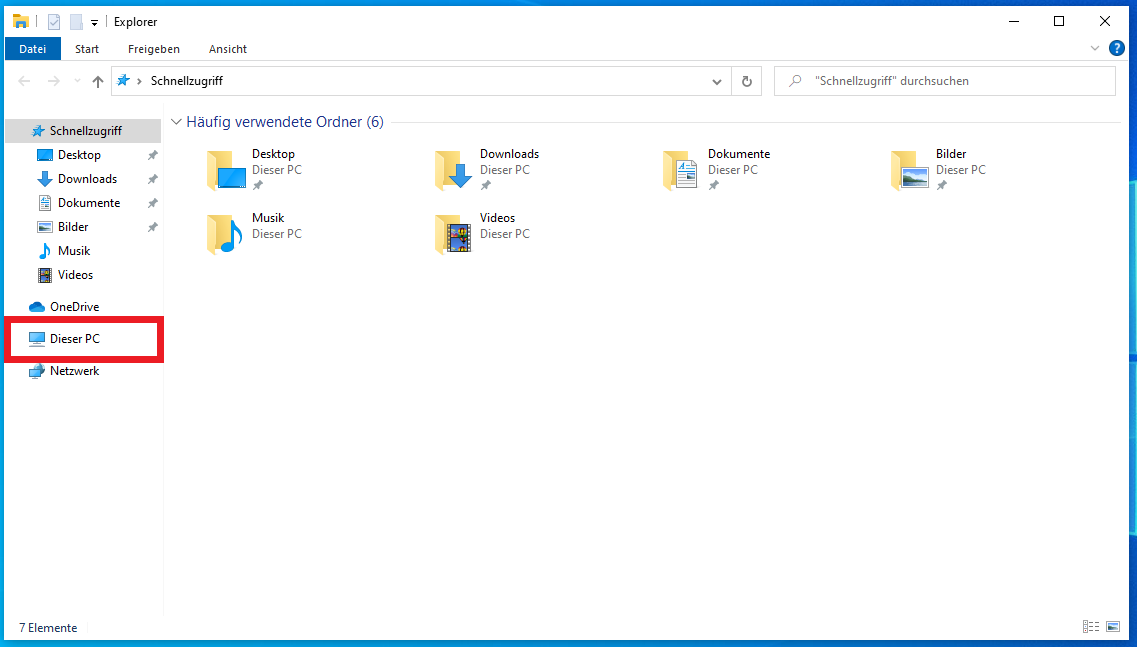
Task: Expand the ribbon with the chevron
Action: point(1094,48)
